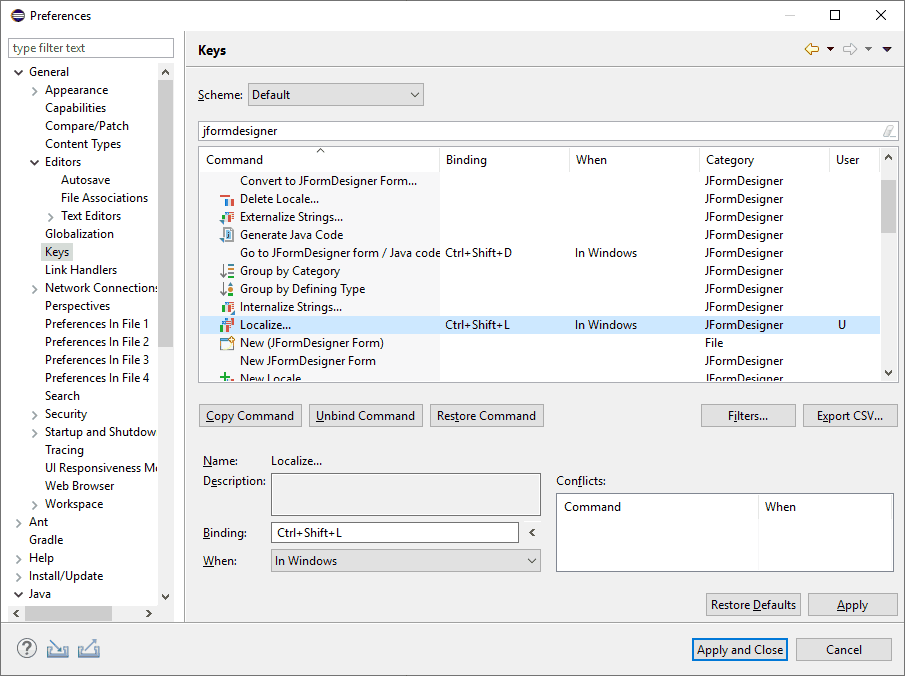Open the binding insert-key arrow button

tap(532, 532)
